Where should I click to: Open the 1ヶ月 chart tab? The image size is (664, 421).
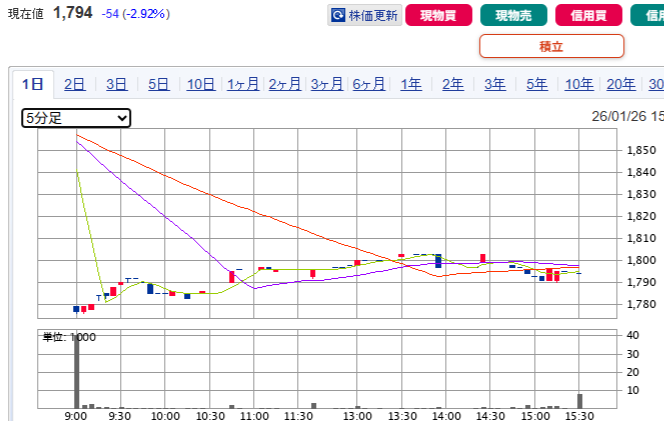[243, 85]
